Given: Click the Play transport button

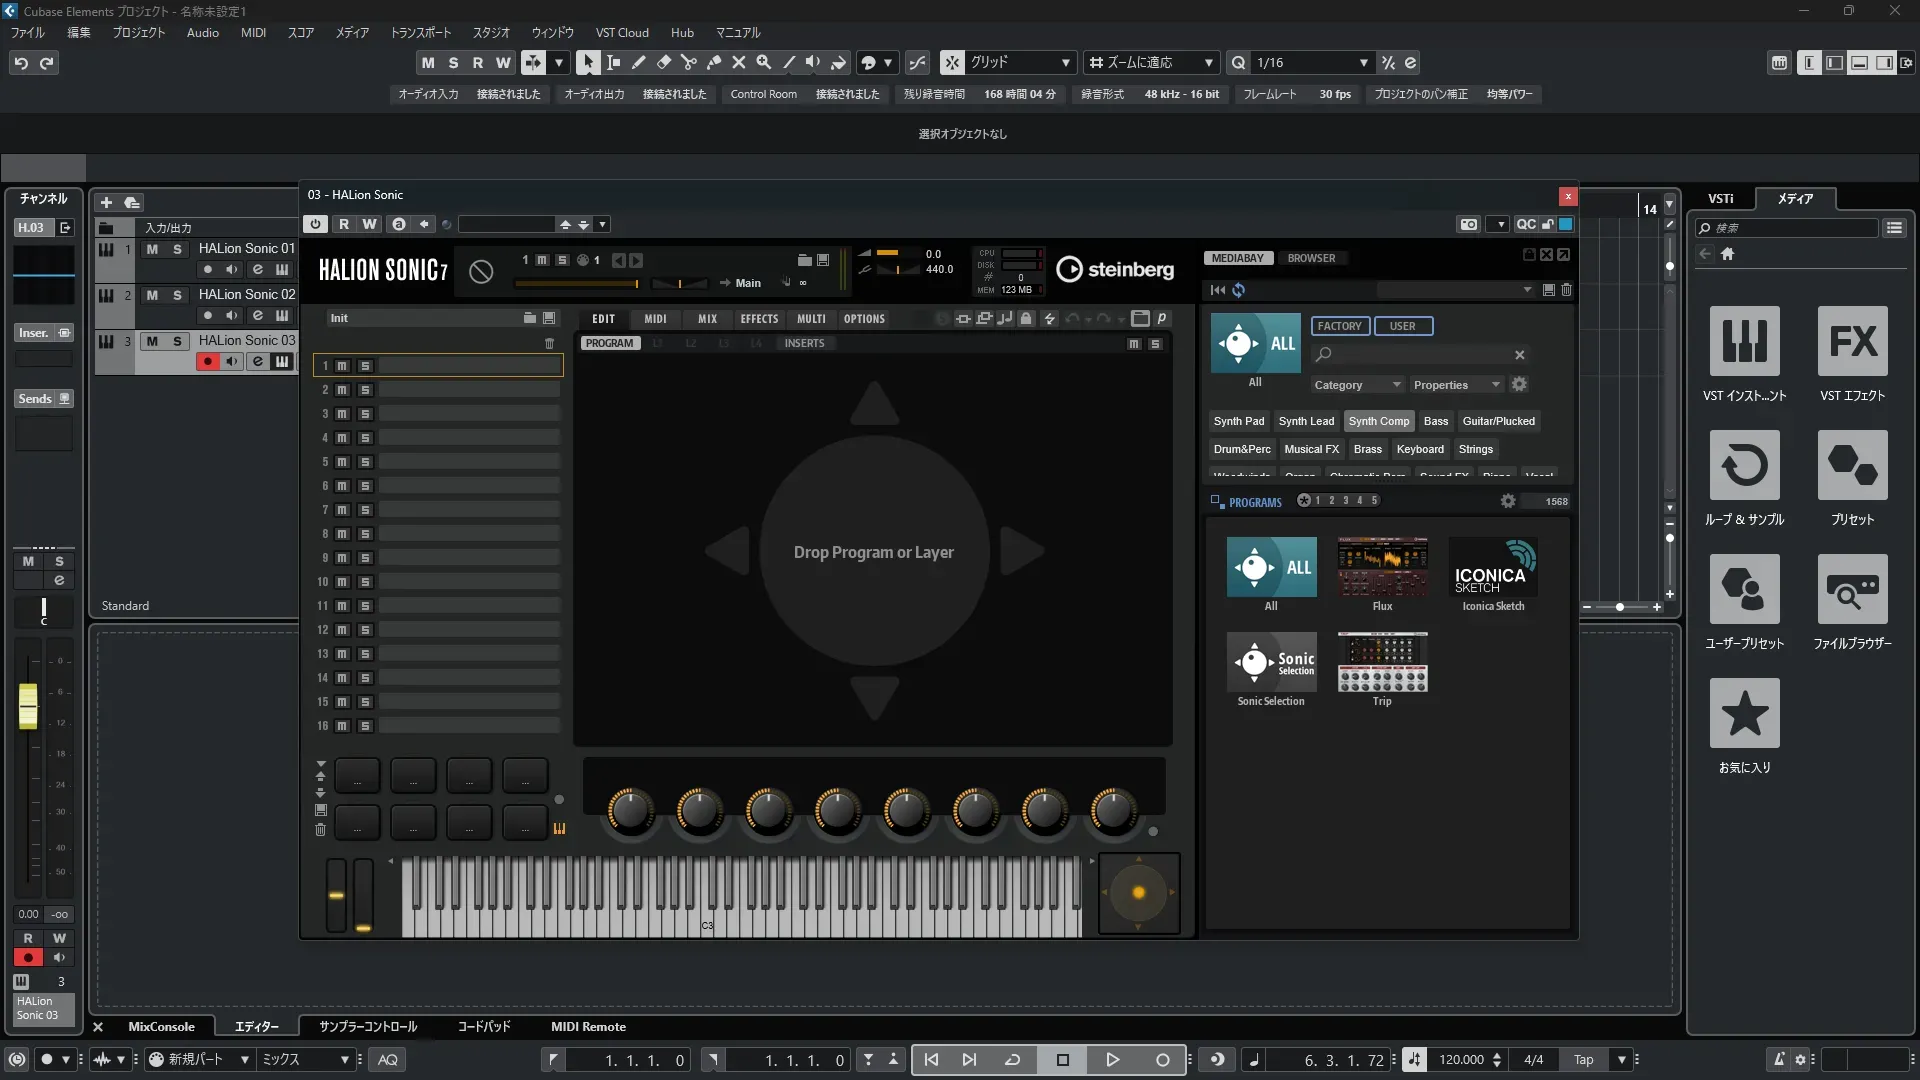Looking at the screenshot, I should [1112, 1060].
